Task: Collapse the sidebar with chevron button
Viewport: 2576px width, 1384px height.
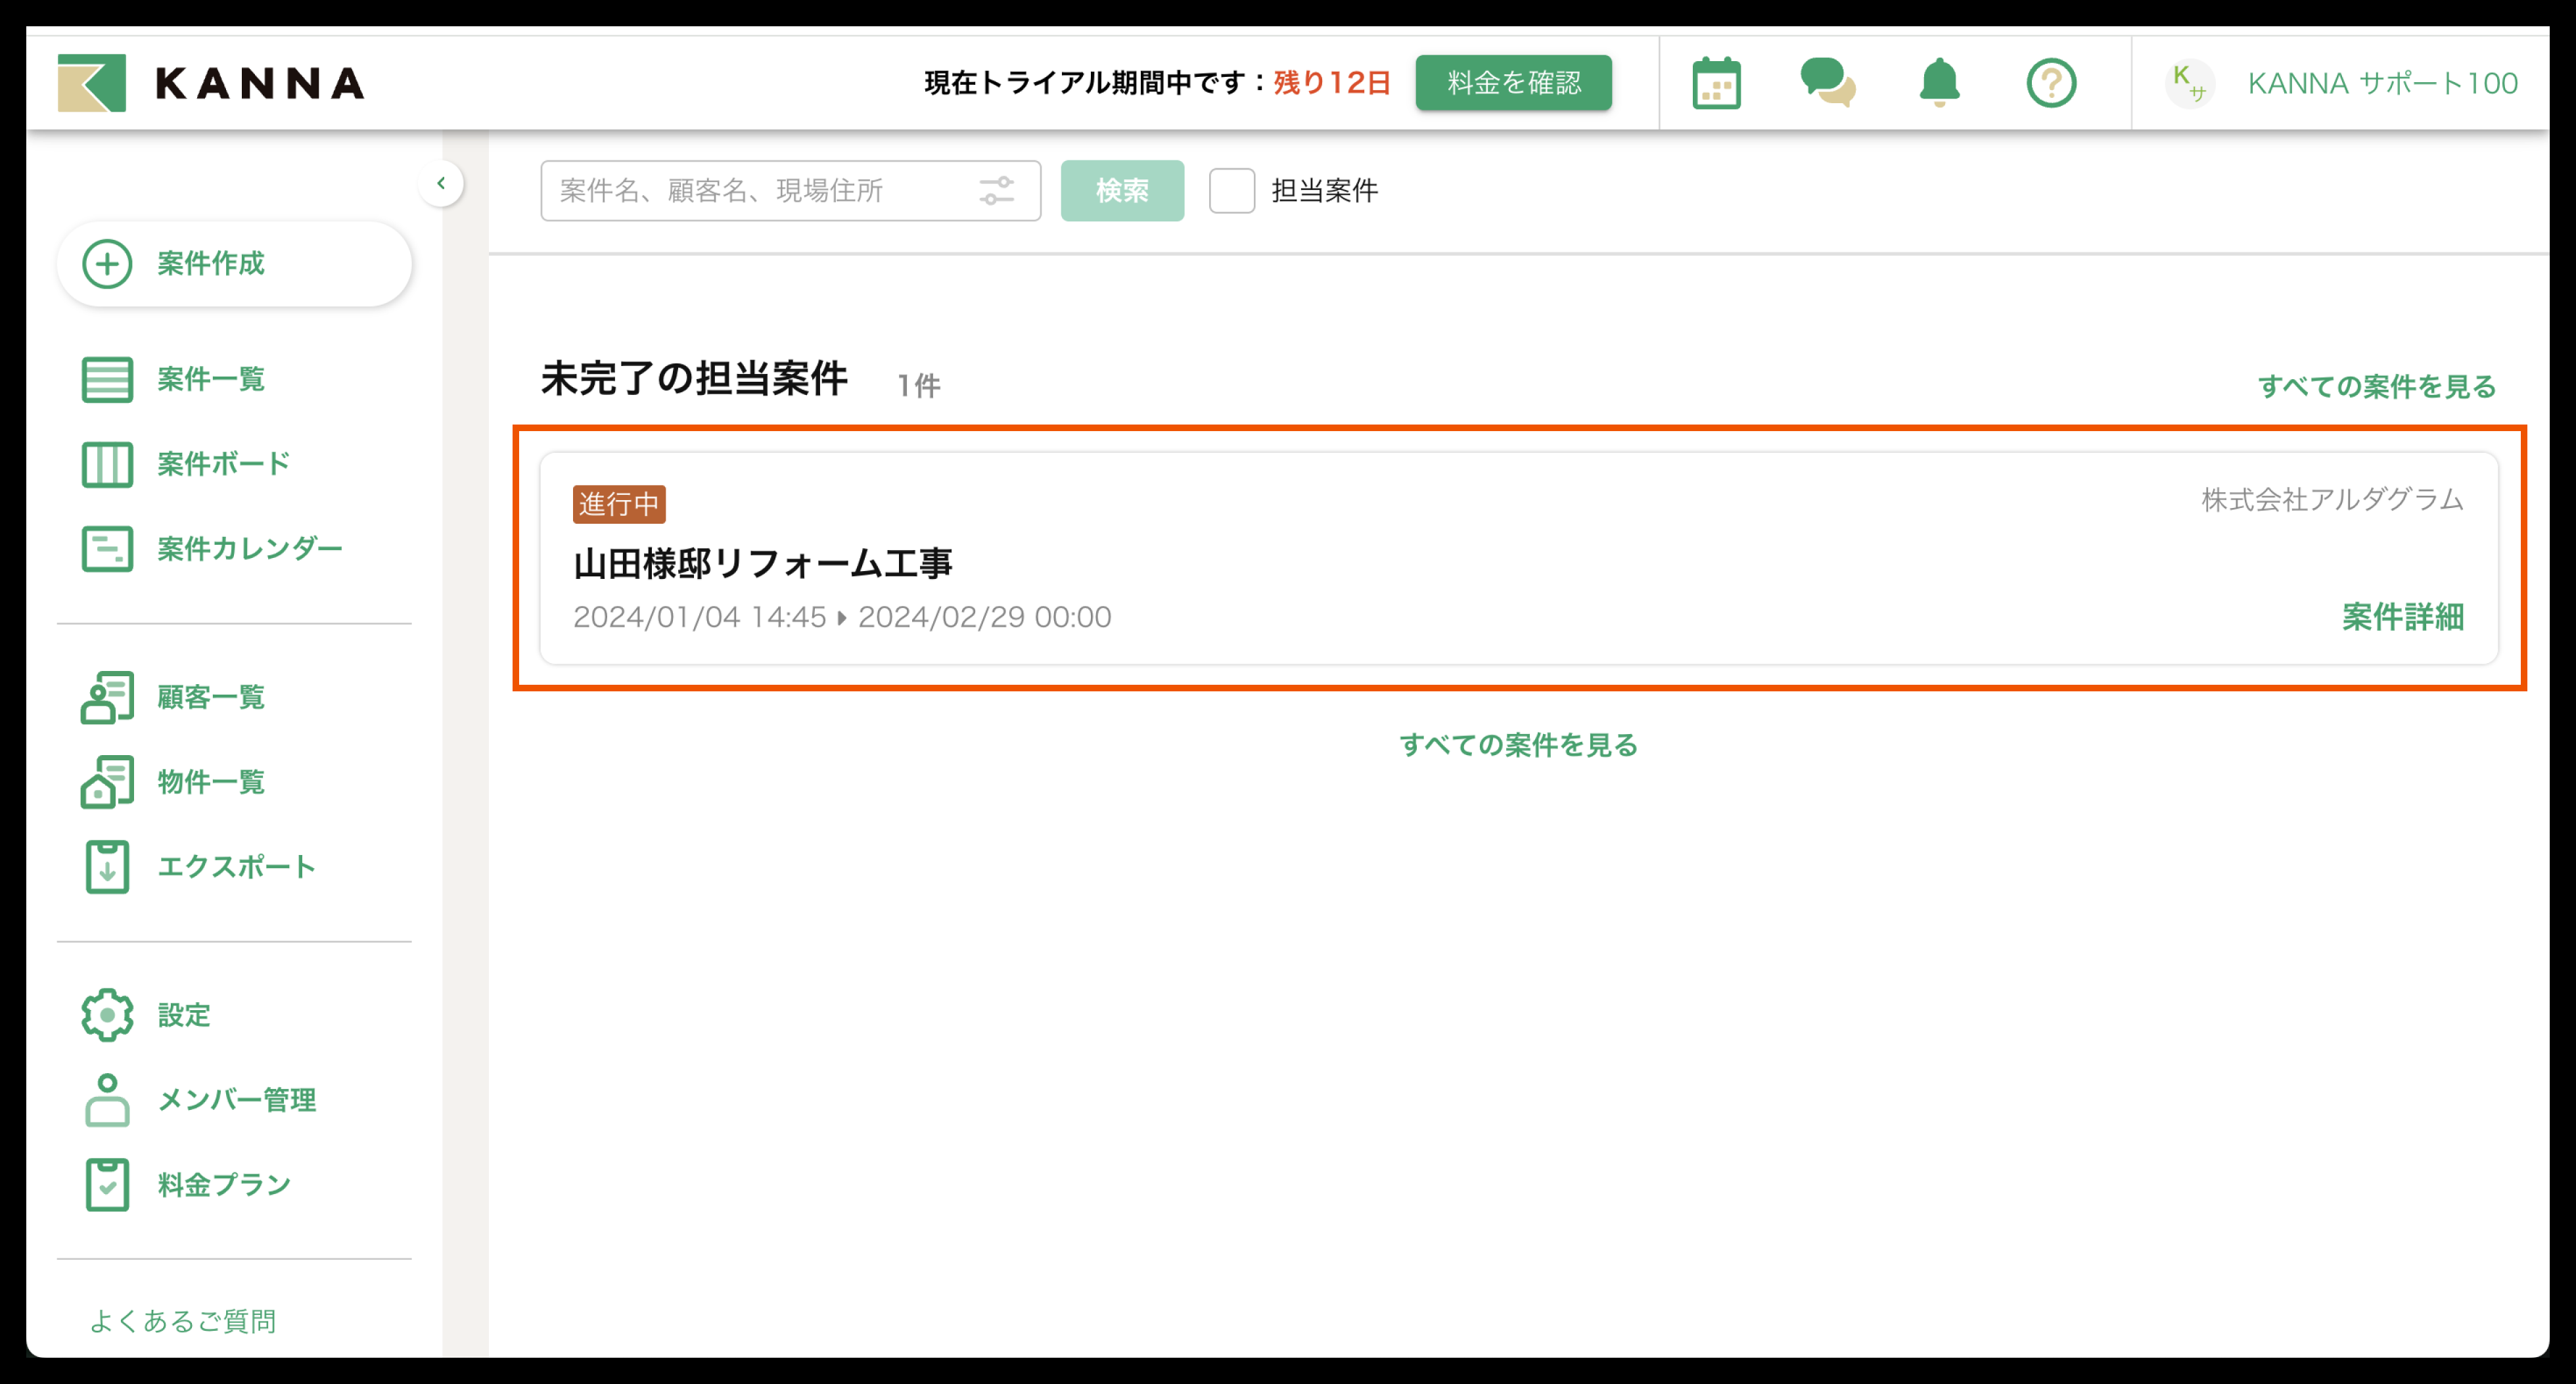Action: [441, 183]
